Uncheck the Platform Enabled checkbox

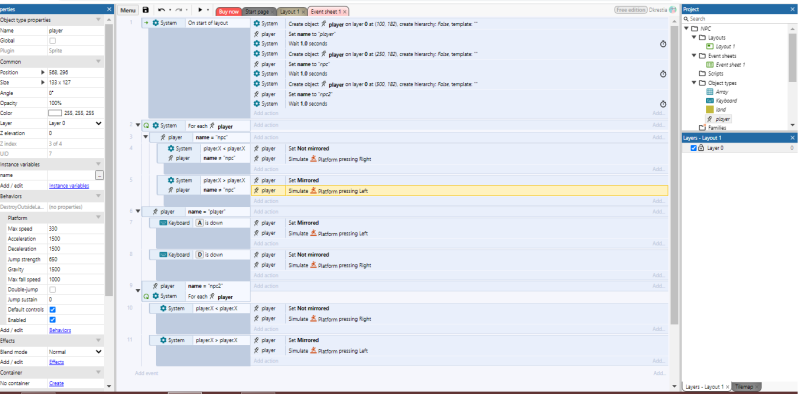click(52, 320)
